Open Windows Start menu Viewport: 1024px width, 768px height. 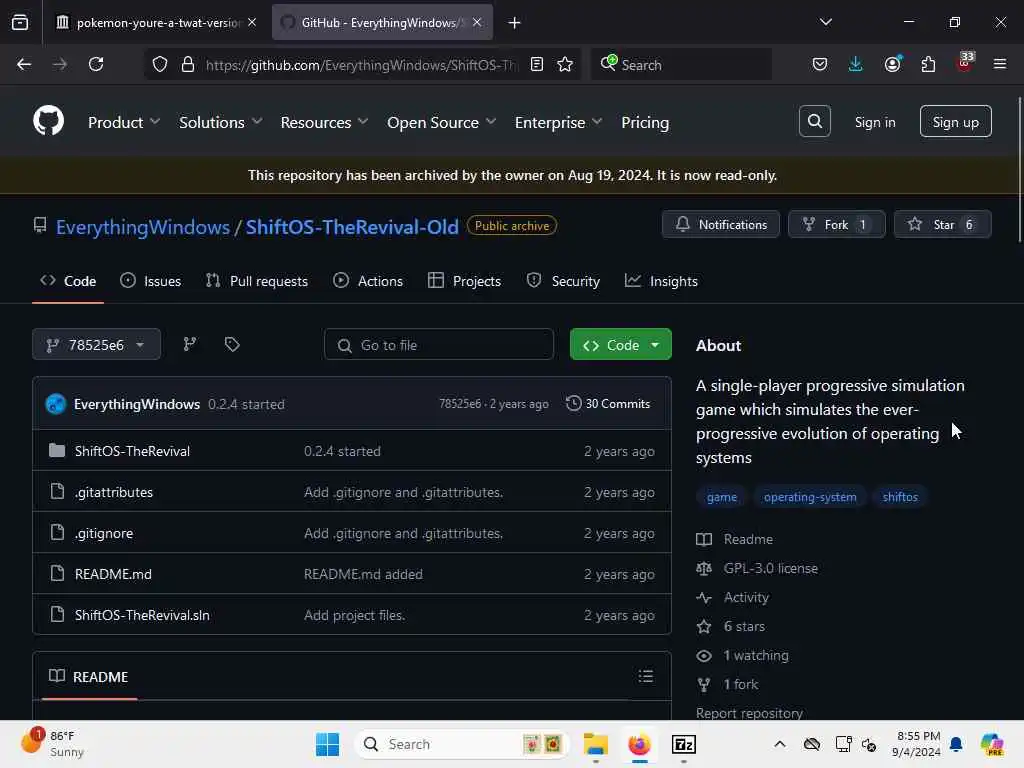(x=327, y=744)
